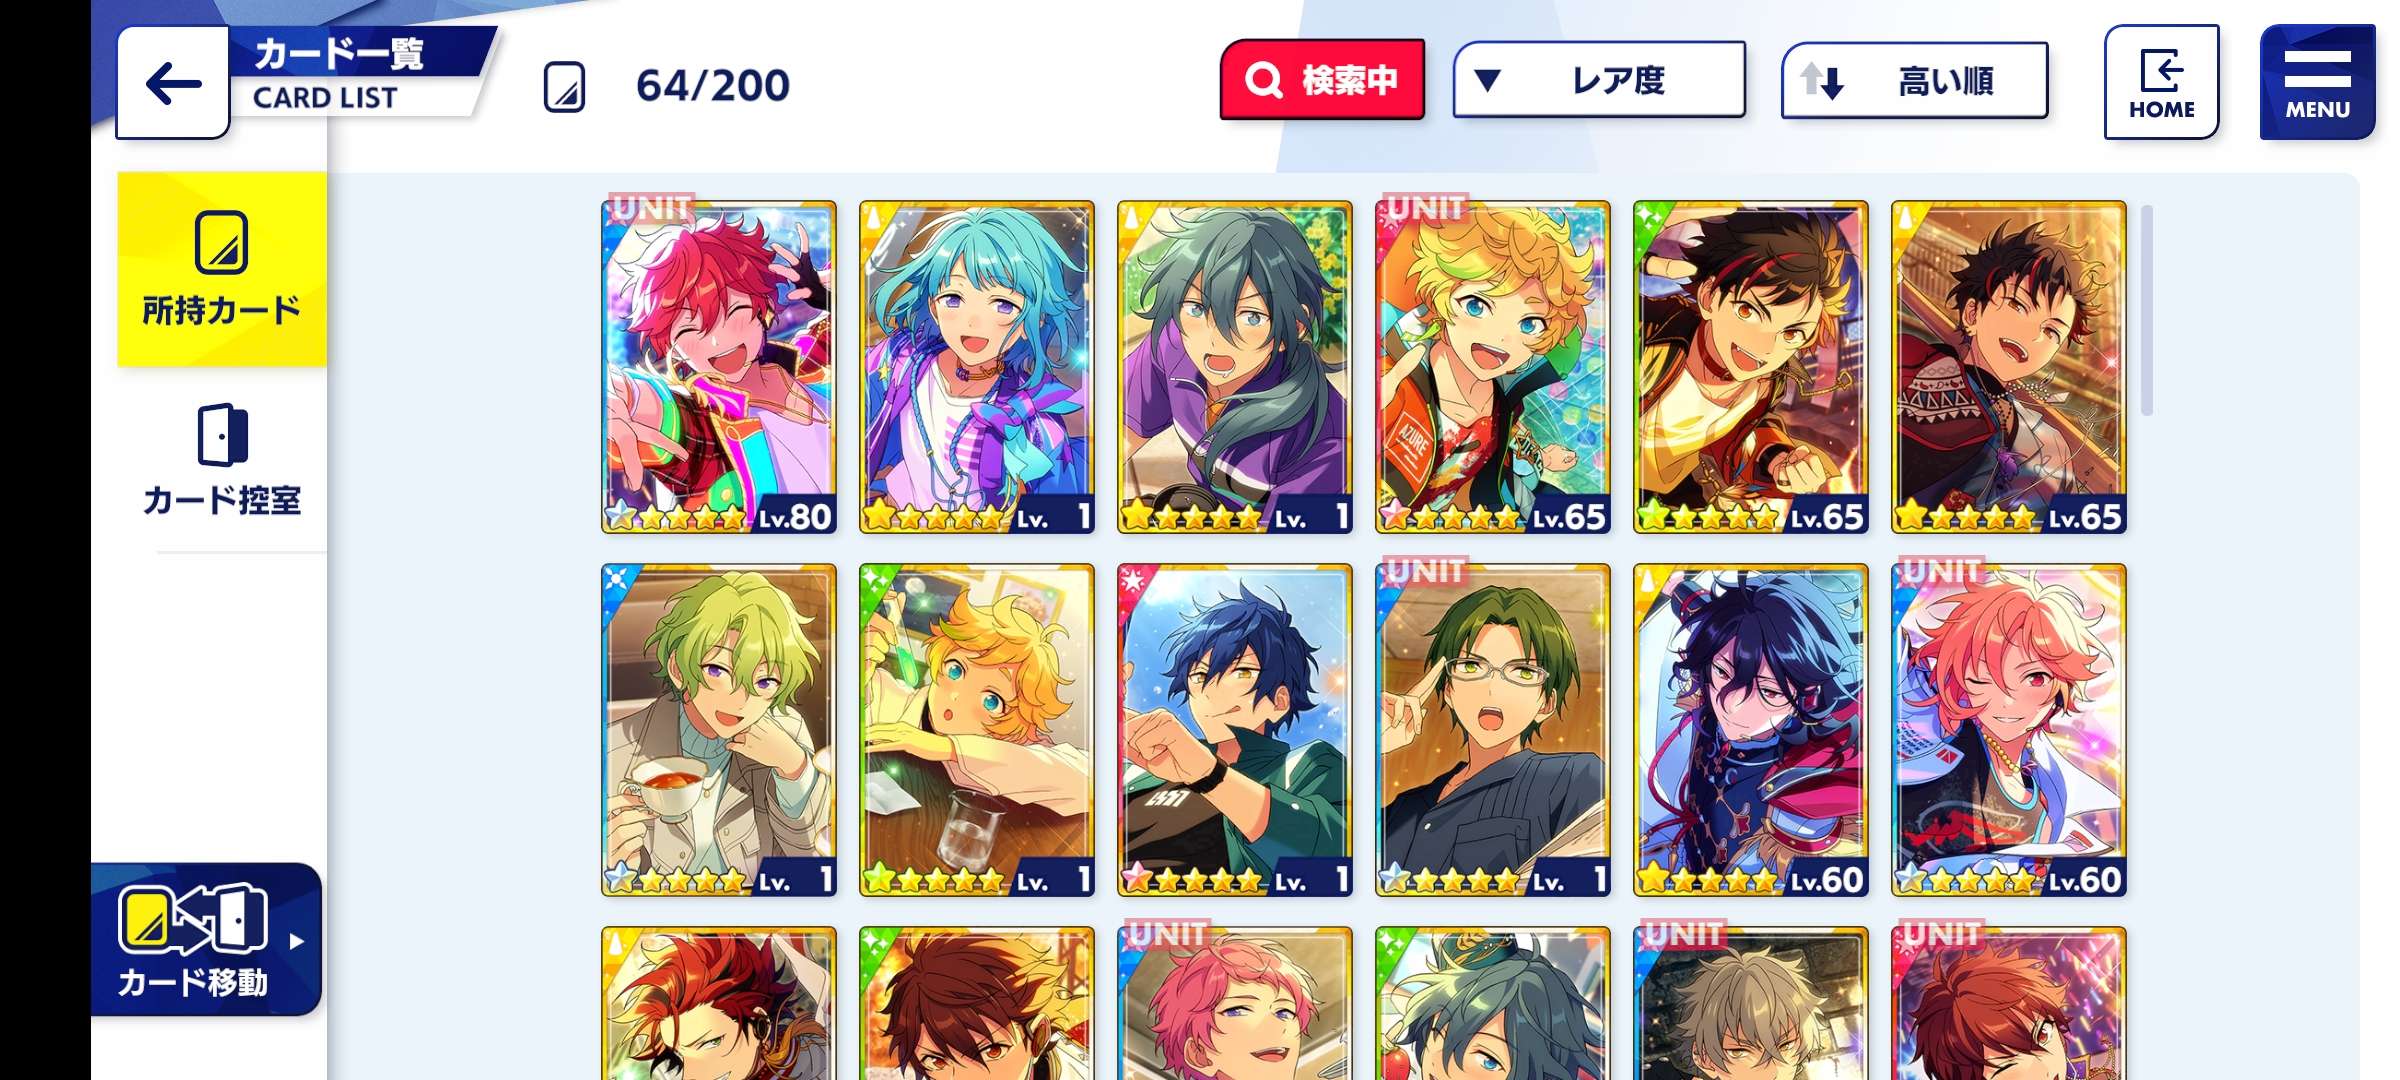This screenshot has width=2400, height=1080.
Task: Expand the レア度 sort dropdown
Action: click(1599, 80)
